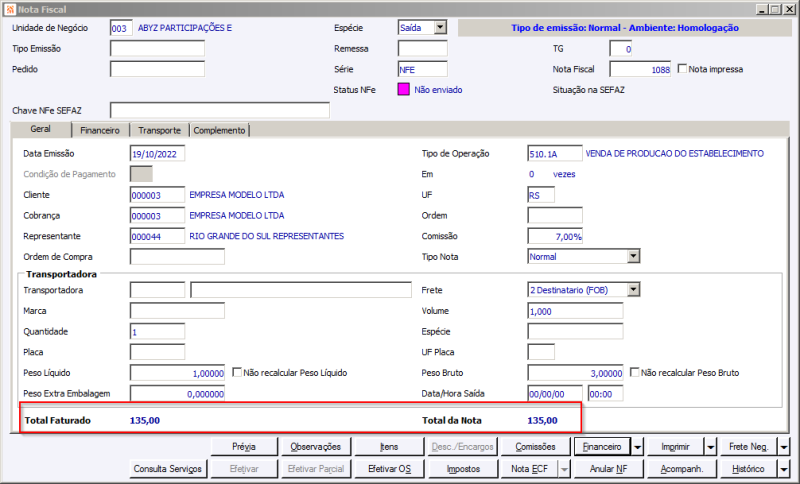Viewport: 800px width, 484px height.
Task: Expand the arrow next to Imprimir button
Action: [711, 447]
